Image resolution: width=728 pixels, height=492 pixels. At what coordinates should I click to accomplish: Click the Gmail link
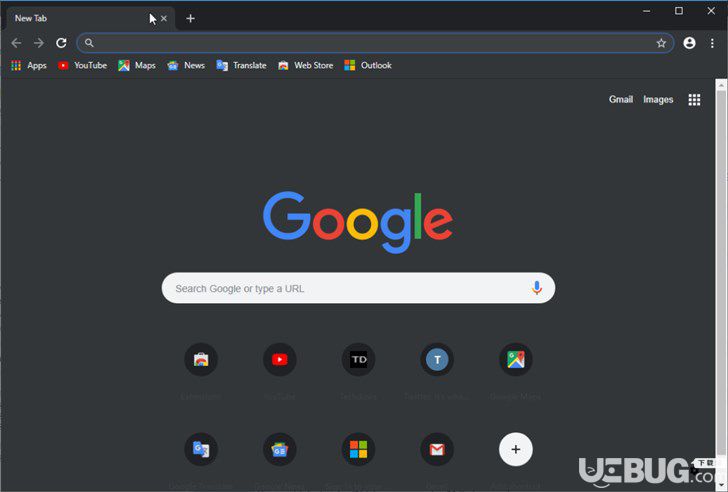point(621,99)
